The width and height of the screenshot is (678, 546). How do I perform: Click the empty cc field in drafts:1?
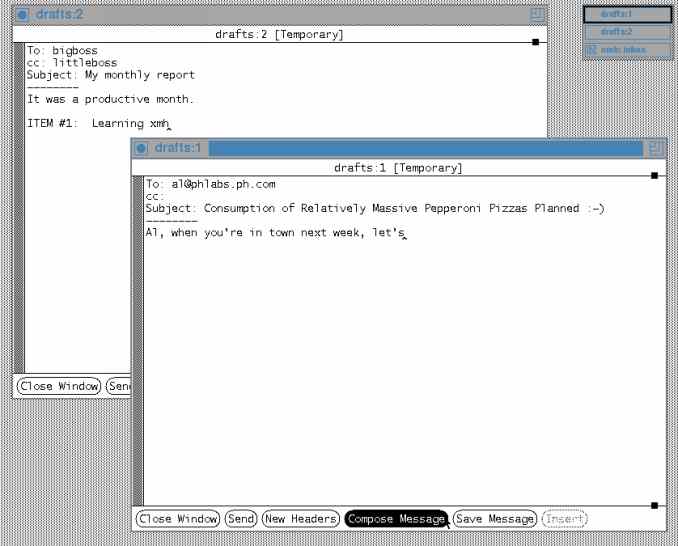pos(200,196)
